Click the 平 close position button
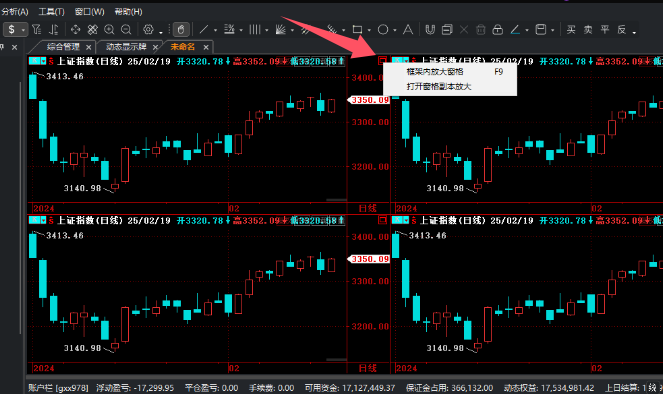 [x=605, y=30]
